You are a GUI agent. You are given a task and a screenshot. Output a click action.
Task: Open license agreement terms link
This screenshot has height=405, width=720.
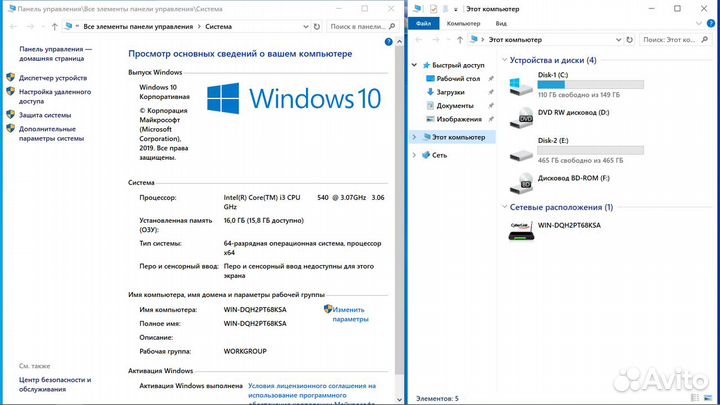click(x=312, y=394)
